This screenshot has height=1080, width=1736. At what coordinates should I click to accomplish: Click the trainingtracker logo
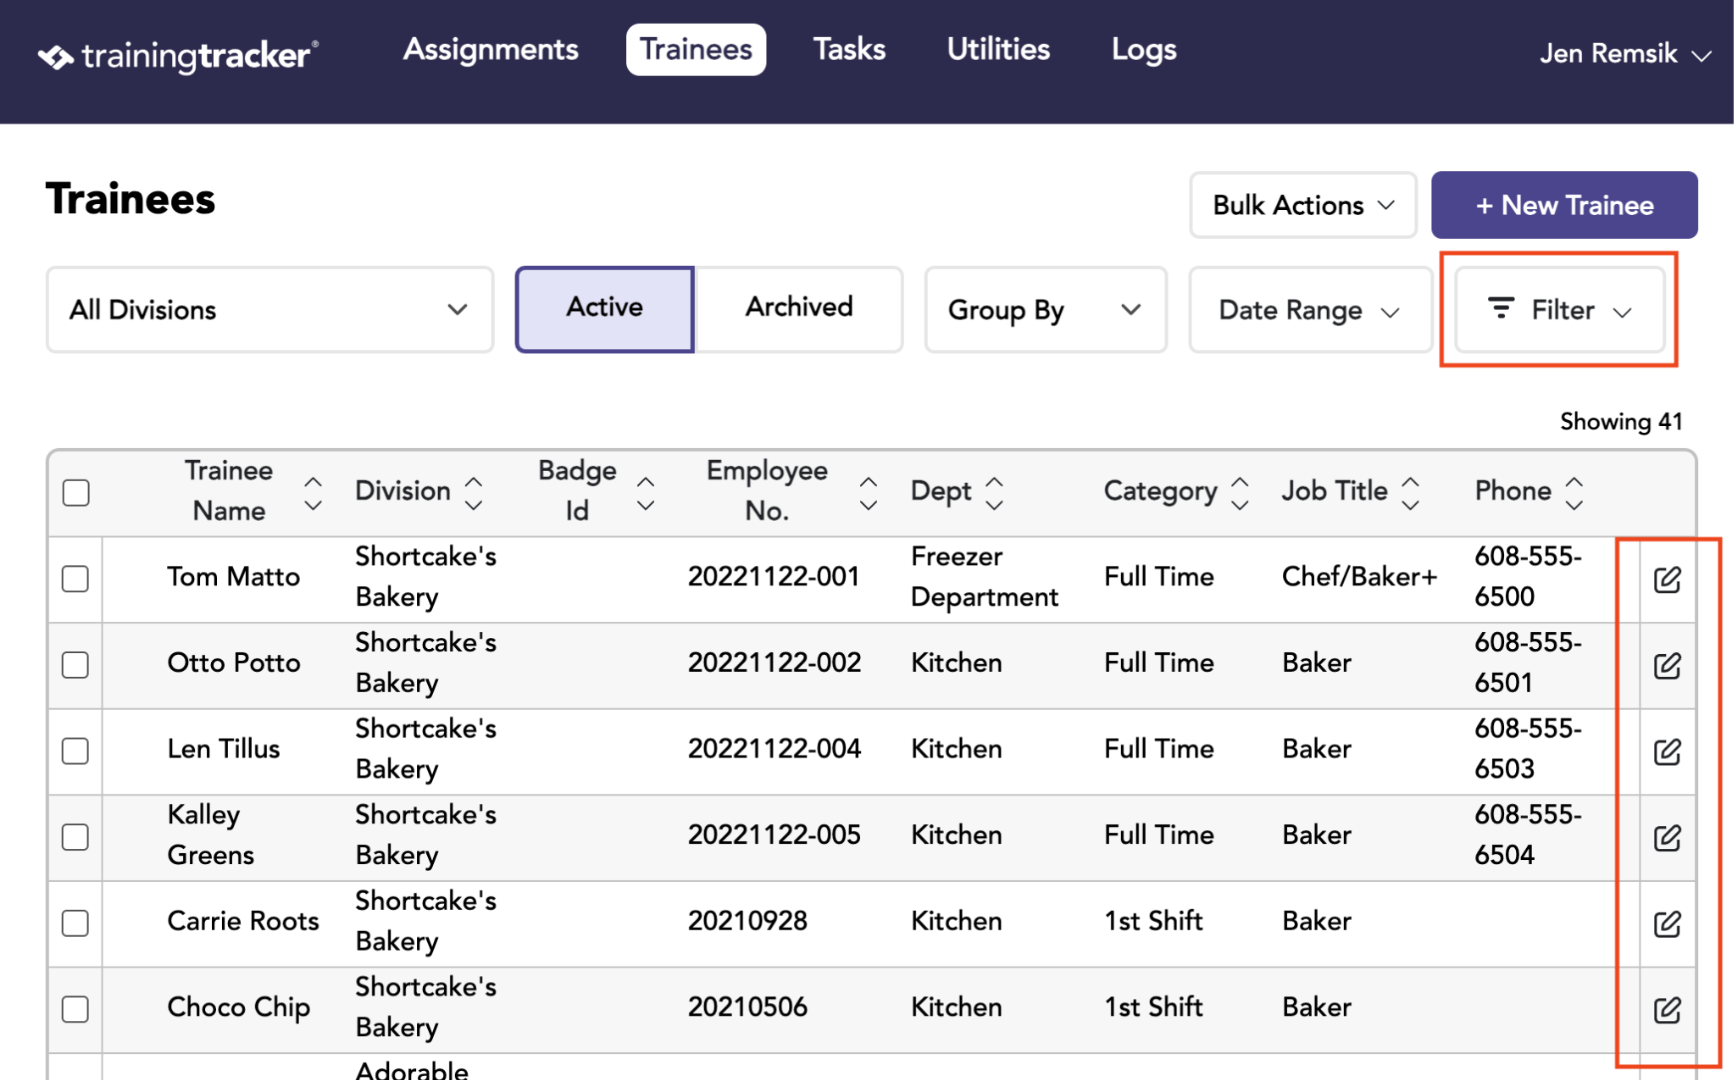point(178,55)
